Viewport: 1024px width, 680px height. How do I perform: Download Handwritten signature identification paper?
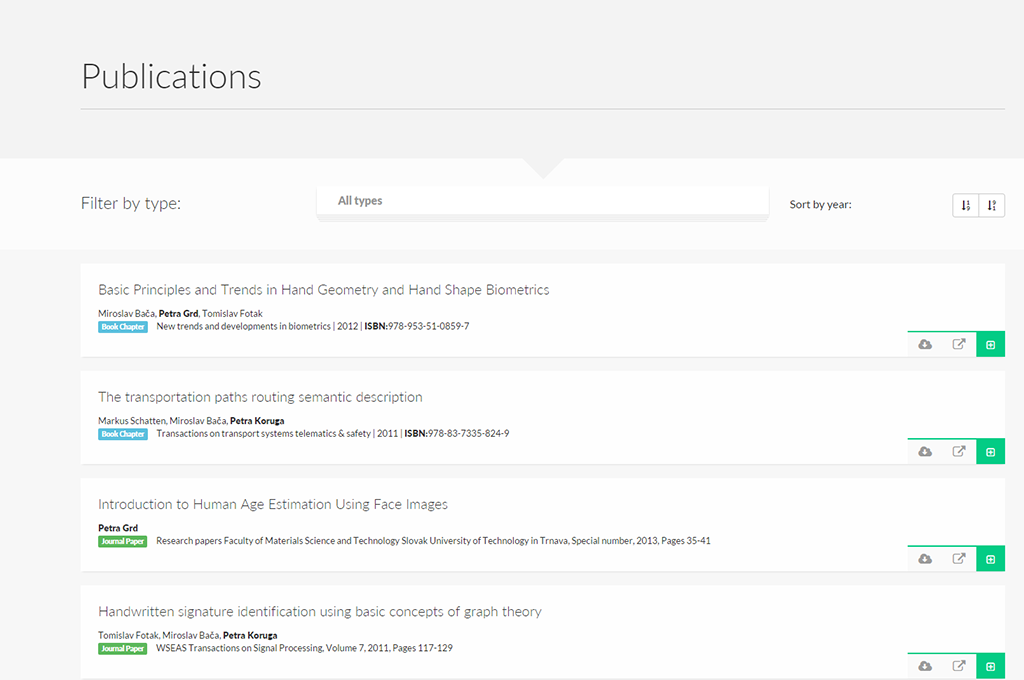[x=925, y=666]
